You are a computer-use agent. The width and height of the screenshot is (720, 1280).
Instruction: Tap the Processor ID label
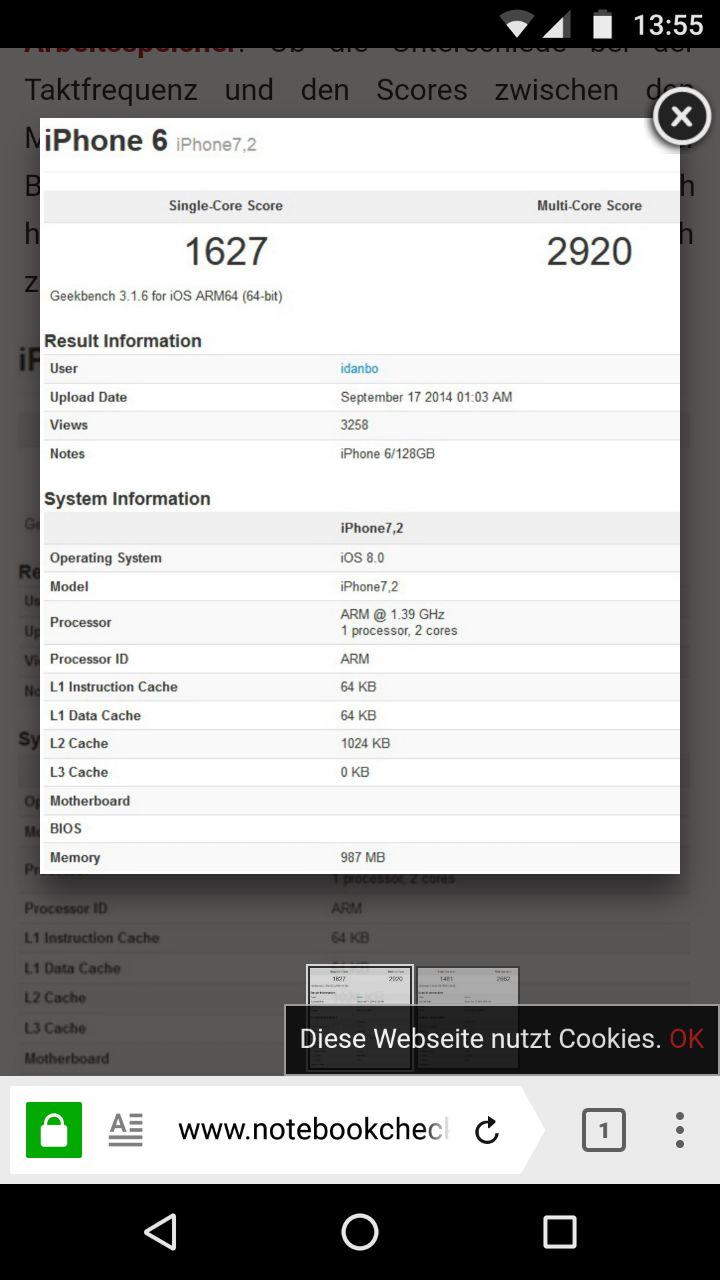coord(89,659)
